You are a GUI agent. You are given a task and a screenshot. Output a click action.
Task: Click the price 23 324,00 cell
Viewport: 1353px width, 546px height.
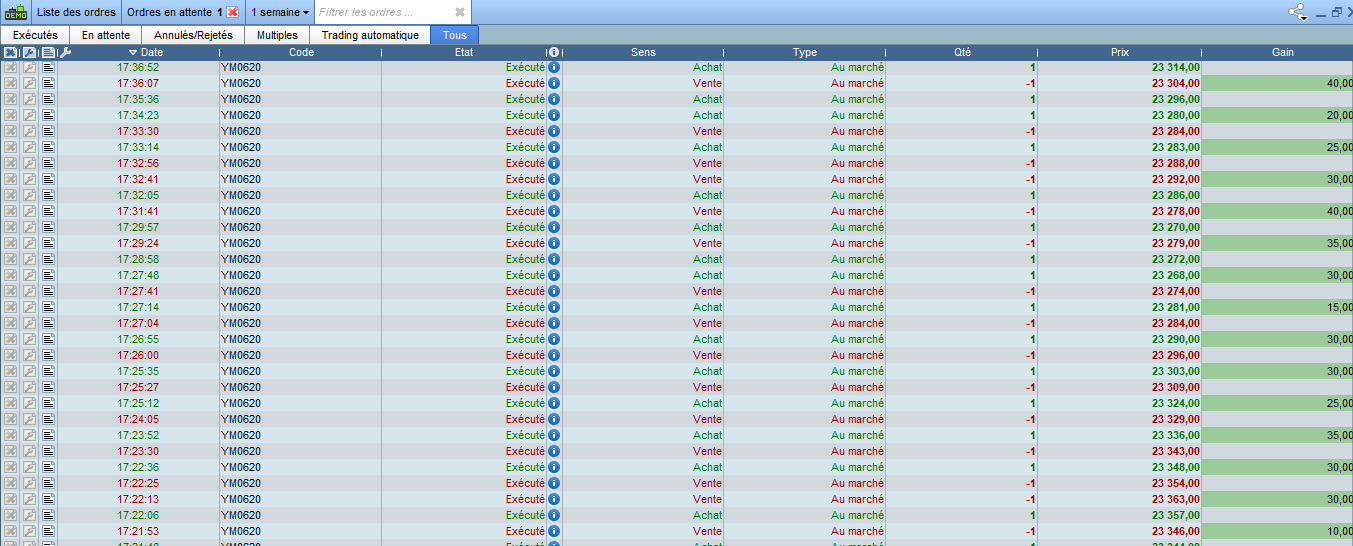1176,403
